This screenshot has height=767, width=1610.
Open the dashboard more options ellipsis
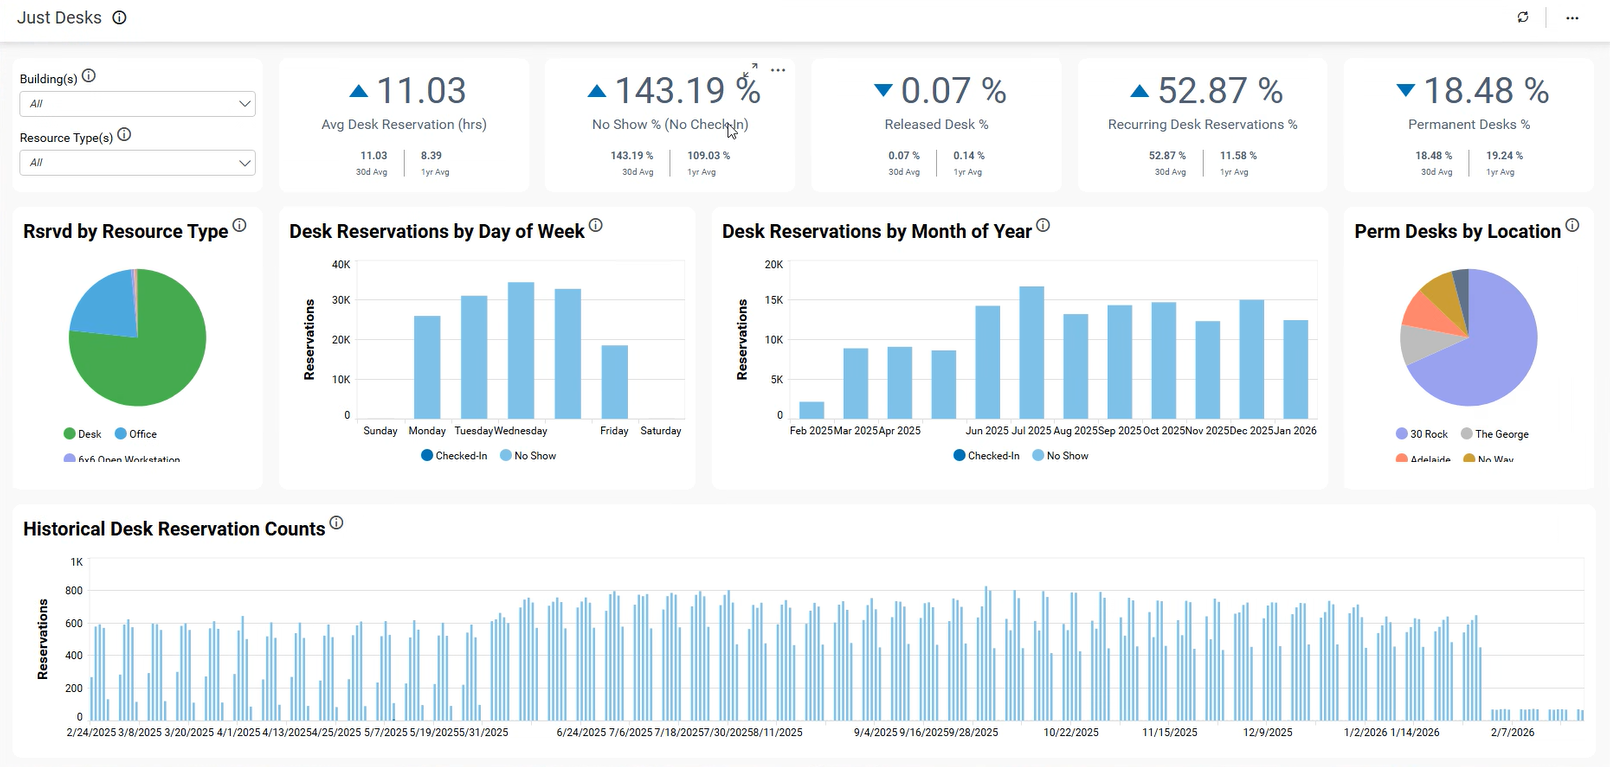(x=1572, y=18)
